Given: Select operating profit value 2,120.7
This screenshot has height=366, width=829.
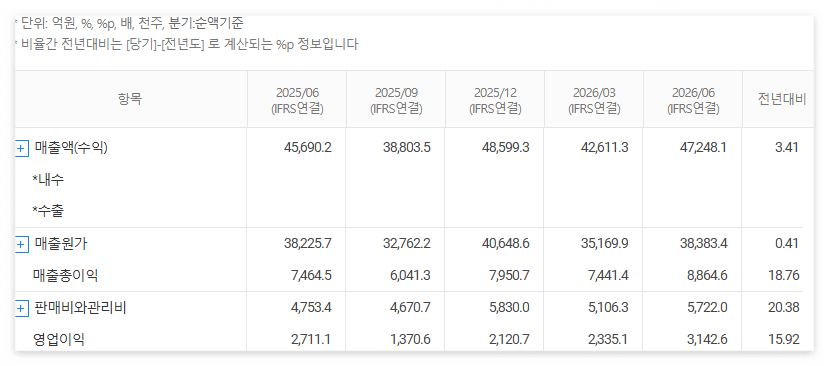Looking at the screenshot, I should [x=509, y=339].
